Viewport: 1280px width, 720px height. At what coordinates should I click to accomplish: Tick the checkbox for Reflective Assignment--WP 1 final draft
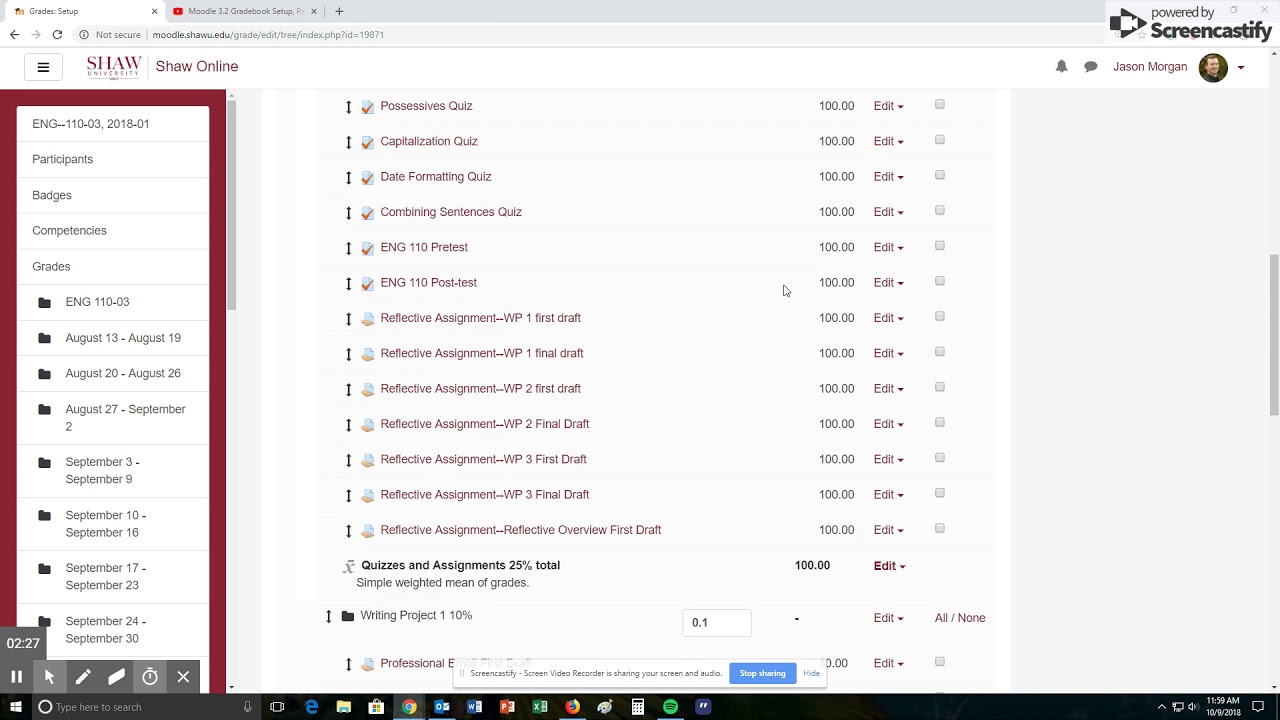coord(940,352)
